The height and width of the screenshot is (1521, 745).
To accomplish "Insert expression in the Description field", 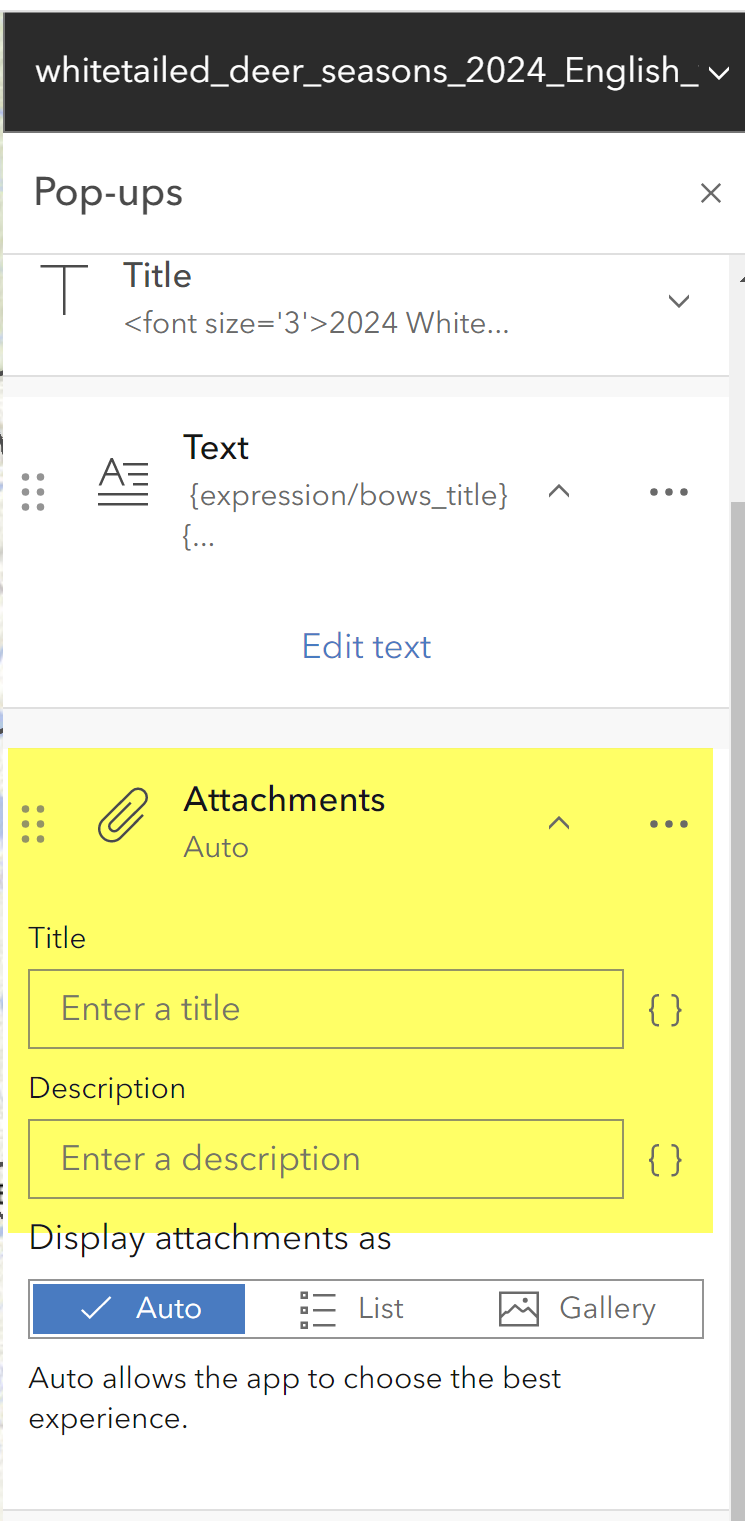I will click(x=665, y=1160).
